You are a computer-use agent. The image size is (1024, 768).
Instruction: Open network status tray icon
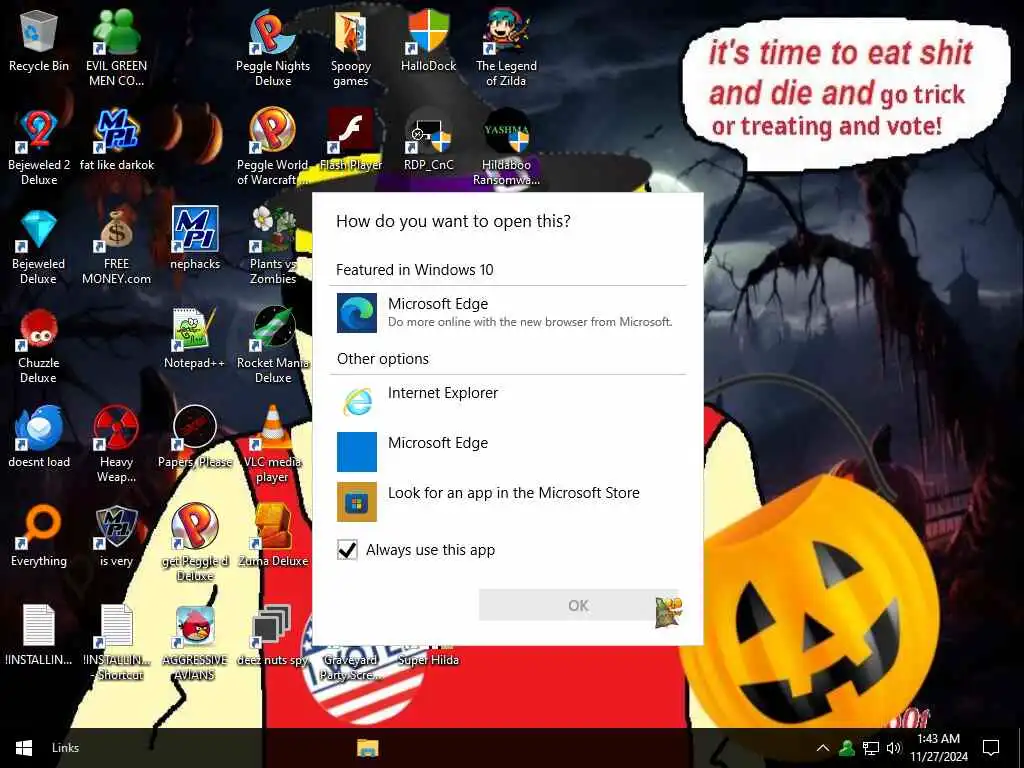pos(871,748)
